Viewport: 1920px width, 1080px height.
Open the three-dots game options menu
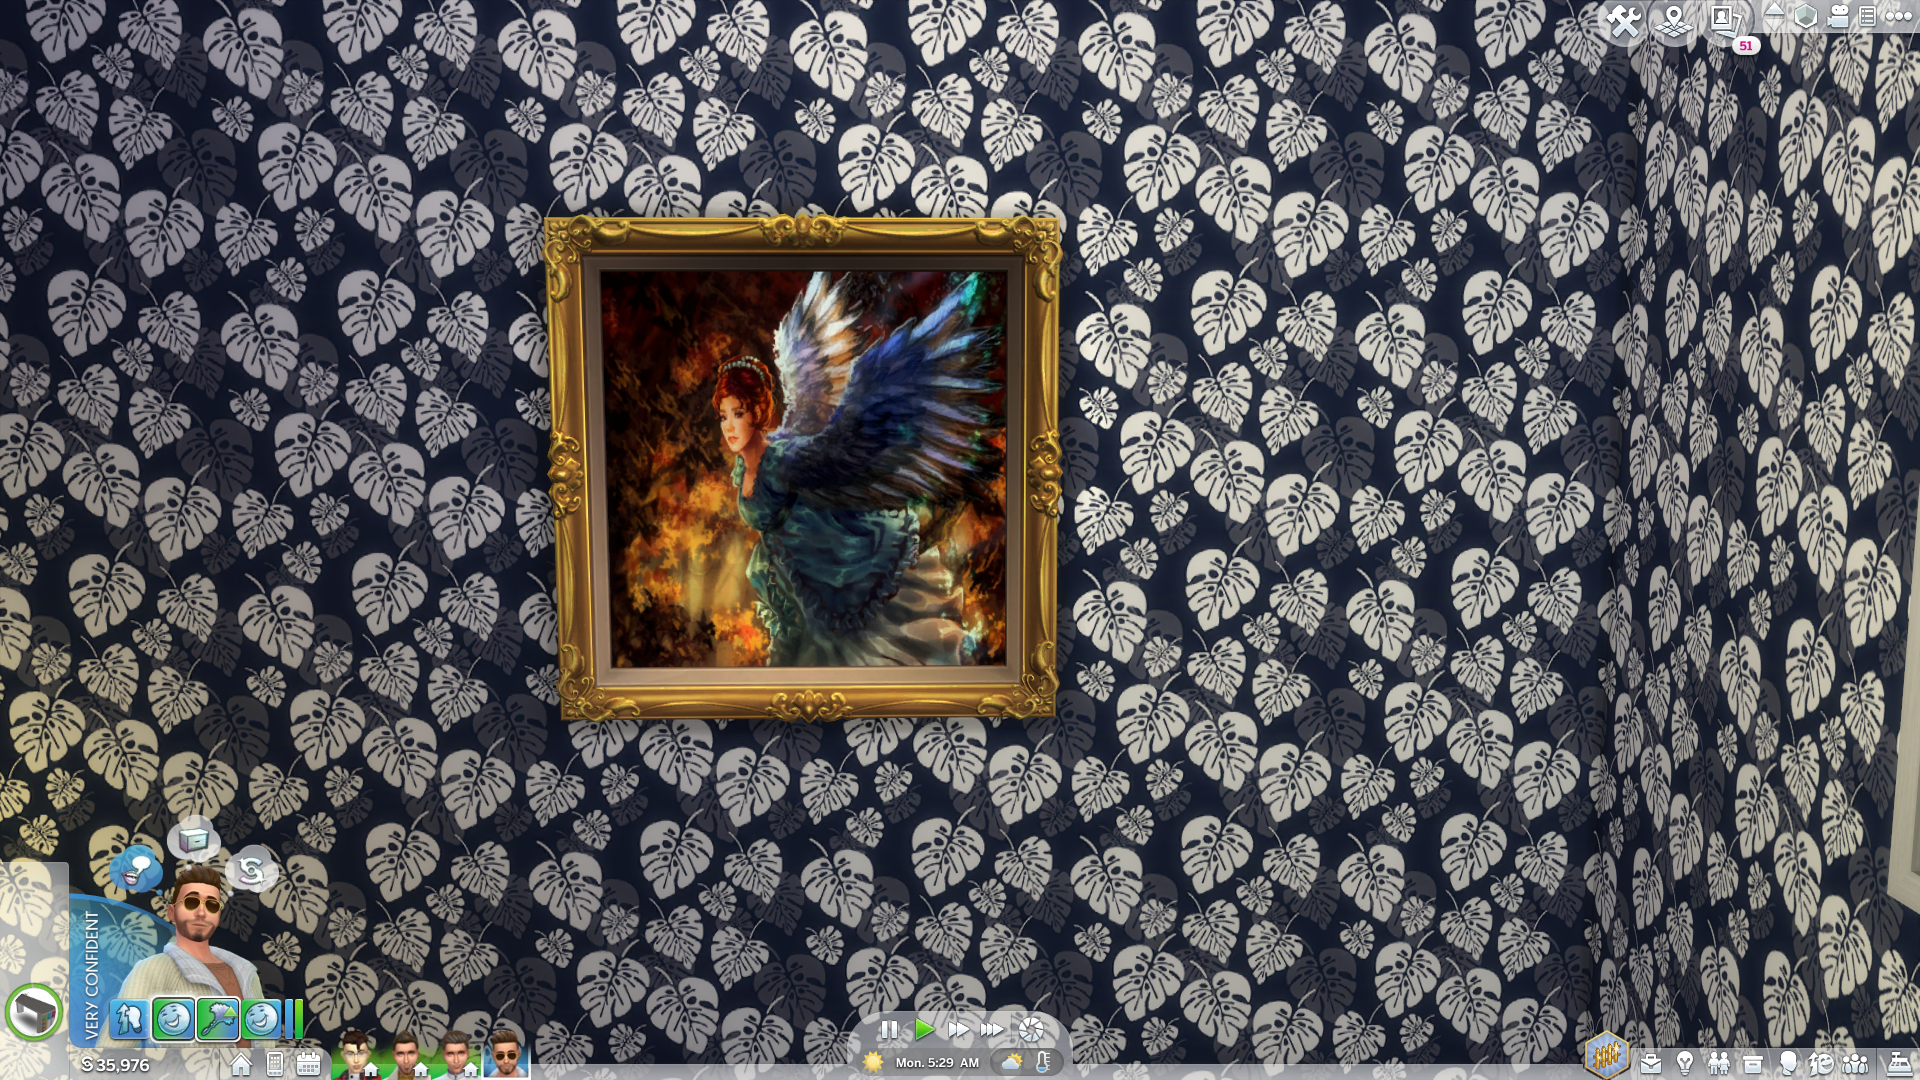point(1898,16)
